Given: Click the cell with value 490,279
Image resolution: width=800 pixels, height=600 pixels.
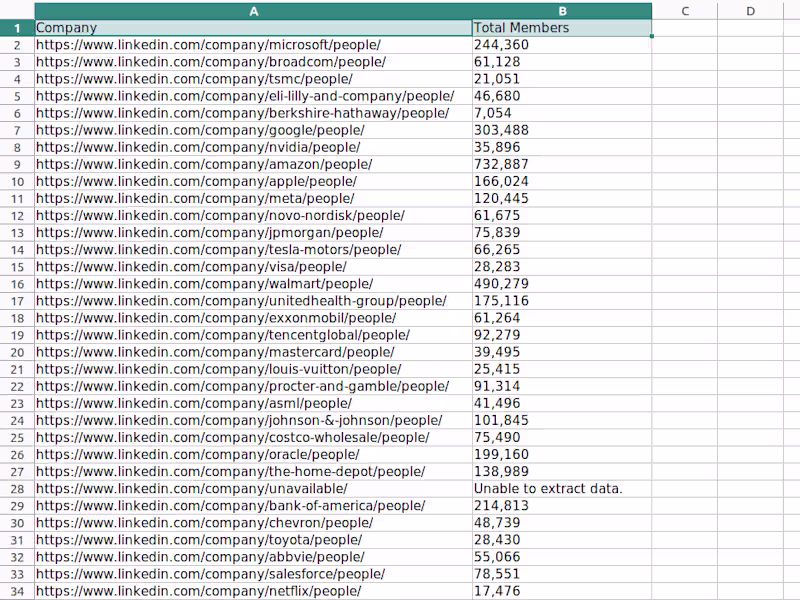Looking at the screenshot, I should pyautogui.click(x=562, y=284).
